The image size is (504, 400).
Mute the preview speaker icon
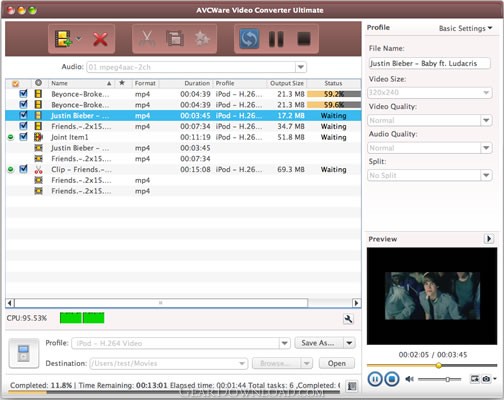pos(409,379)
